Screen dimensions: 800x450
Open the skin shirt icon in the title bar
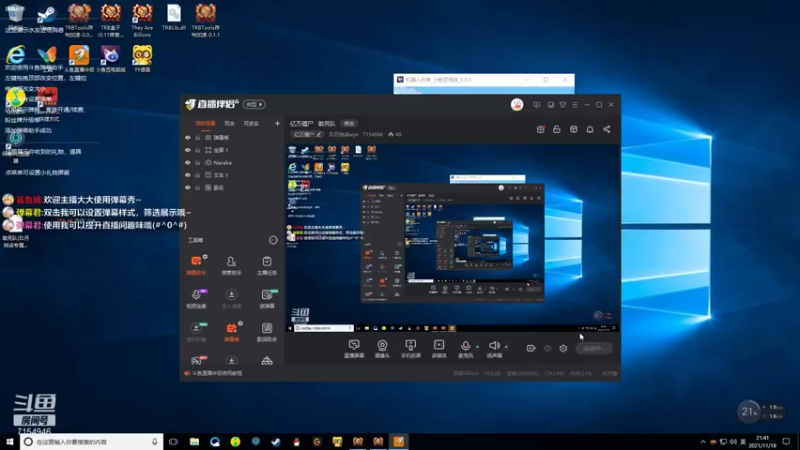point(563,105)
